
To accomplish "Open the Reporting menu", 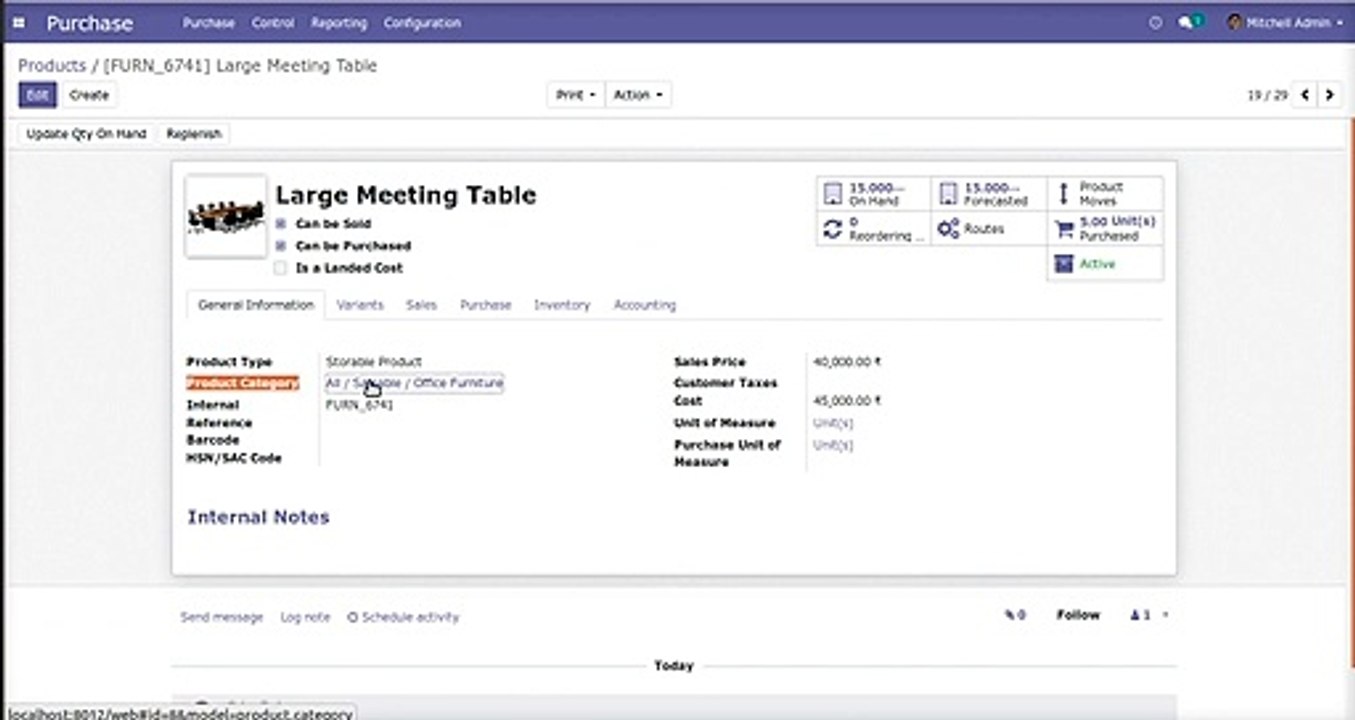I will pos(339,22).
